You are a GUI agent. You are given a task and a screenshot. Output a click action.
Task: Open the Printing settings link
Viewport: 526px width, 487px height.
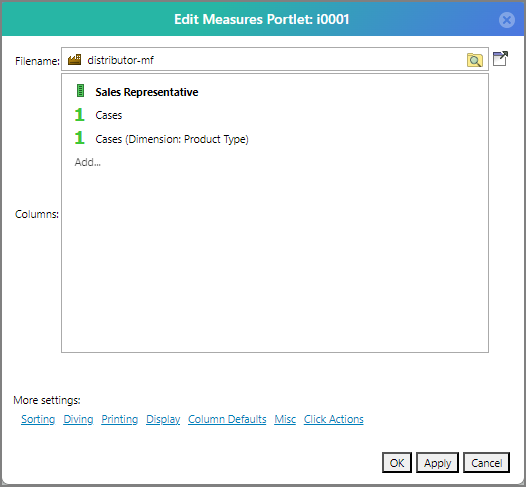click(119, 419)
